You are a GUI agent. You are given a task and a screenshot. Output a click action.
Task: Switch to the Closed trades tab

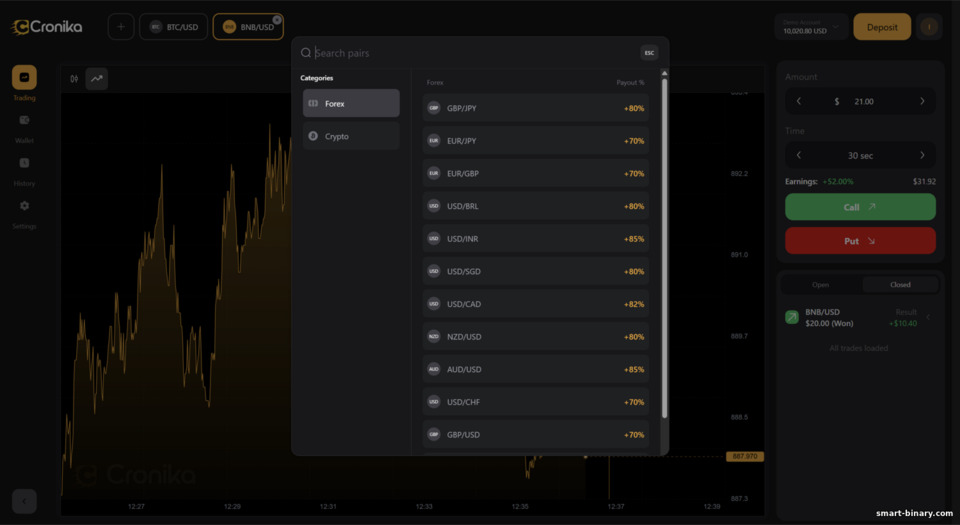[900, 285]
